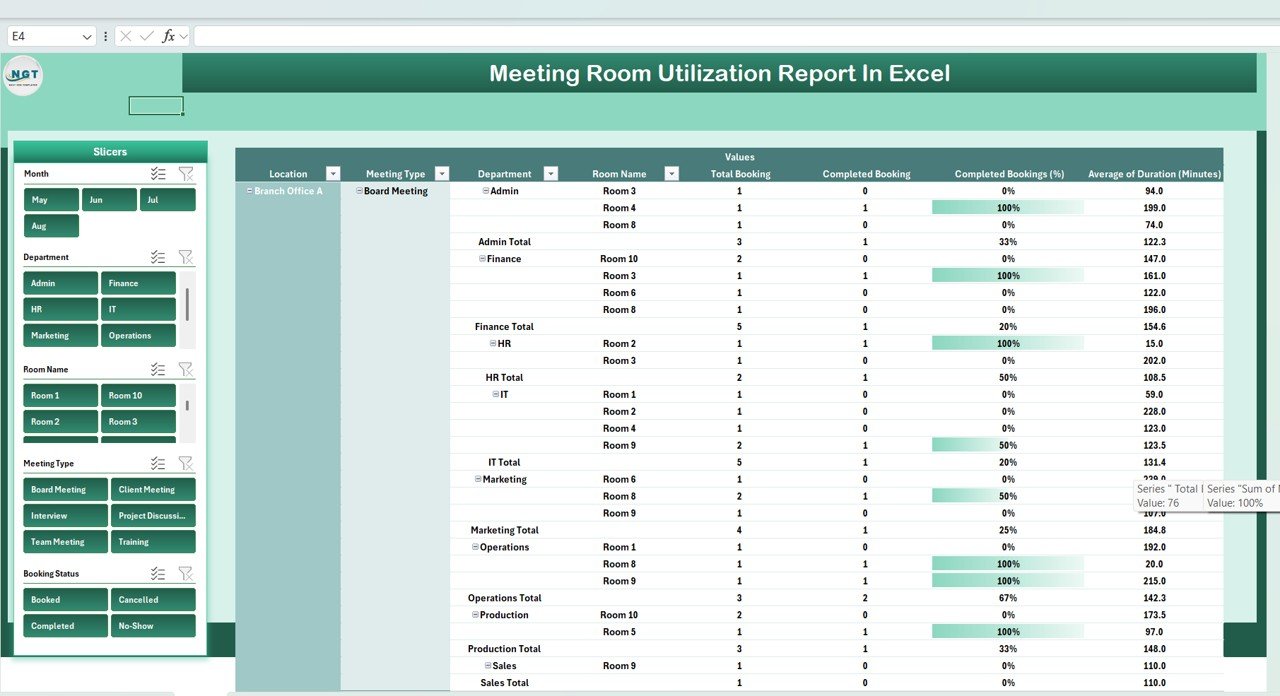Clear the Meeting Type slicer filter
The height and width of the screenshot is (696, 1280).
[x=185, y=462]
